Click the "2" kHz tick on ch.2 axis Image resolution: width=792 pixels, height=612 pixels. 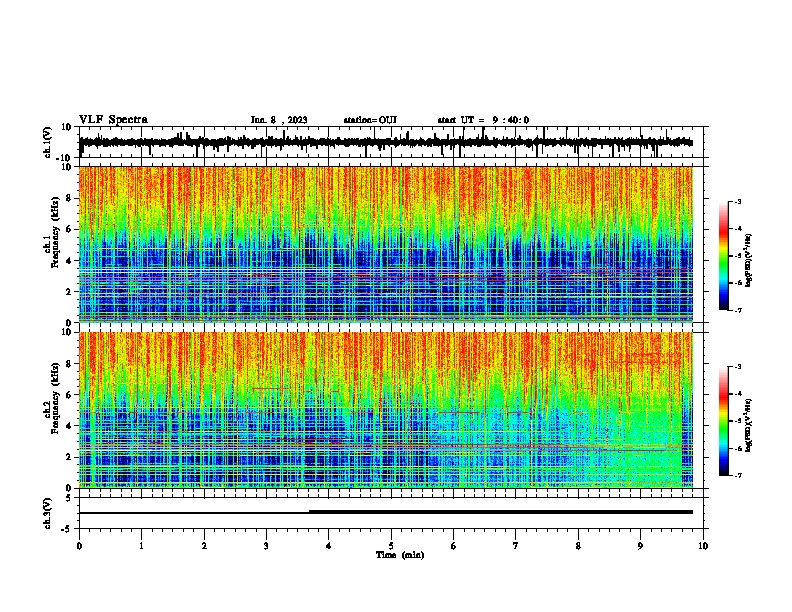tap(70, 457)
